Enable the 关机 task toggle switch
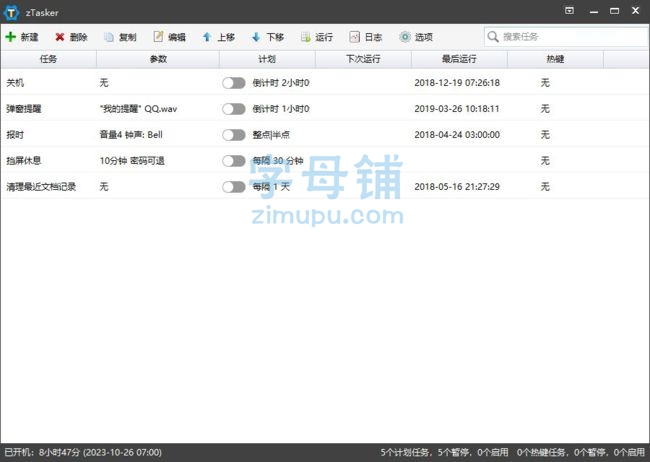This screenshot has width=650, height=462. pyautogui.click(x=234, y=83)
